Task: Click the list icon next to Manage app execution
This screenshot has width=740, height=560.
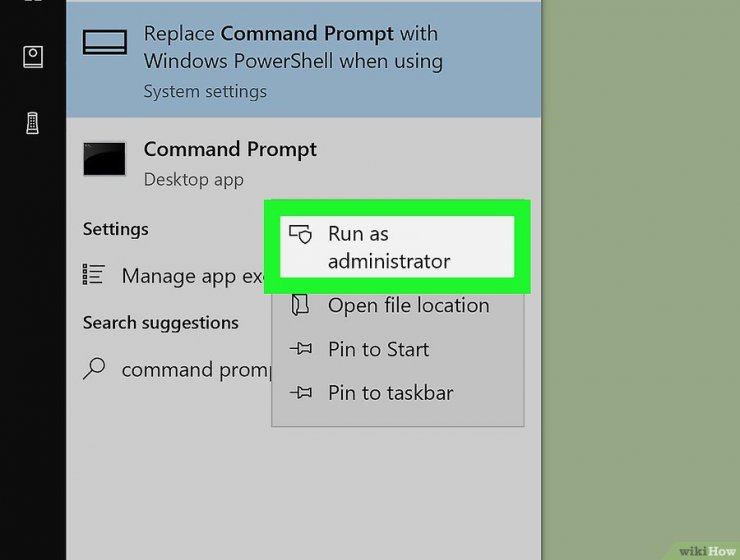Action: click(93, 275)
